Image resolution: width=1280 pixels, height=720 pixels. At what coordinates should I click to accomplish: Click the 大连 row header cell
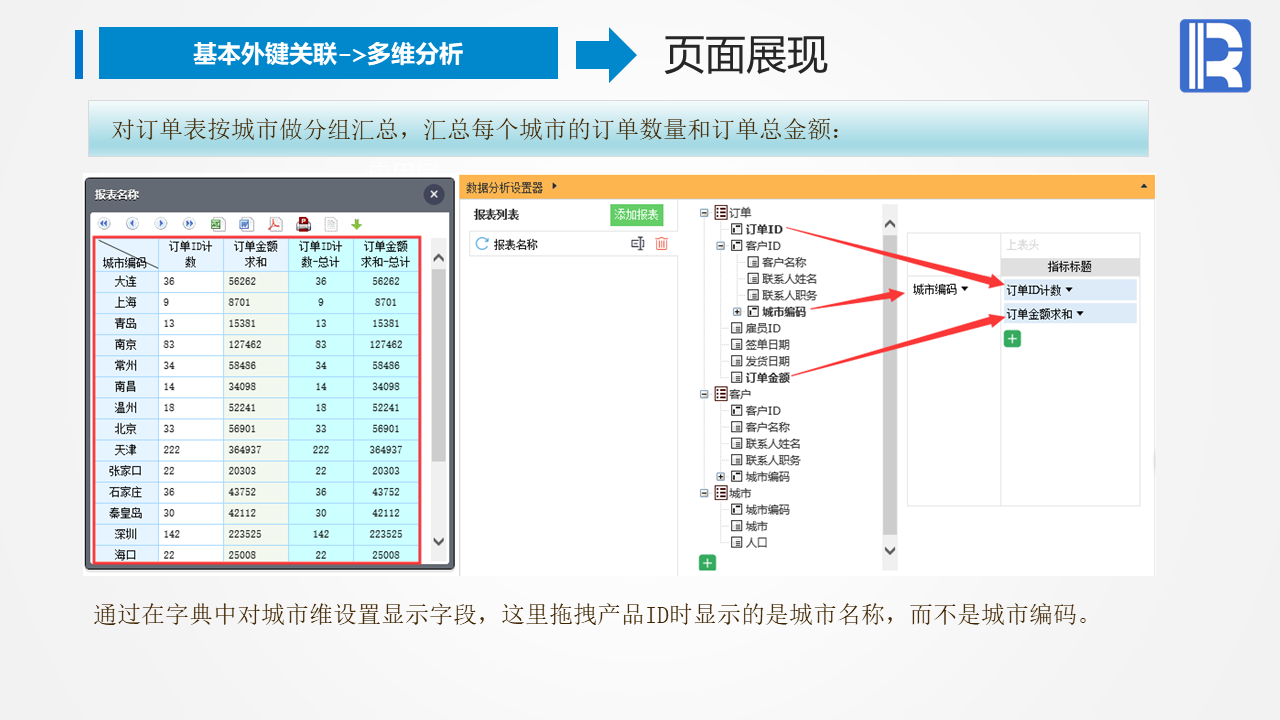pos(126,282)
